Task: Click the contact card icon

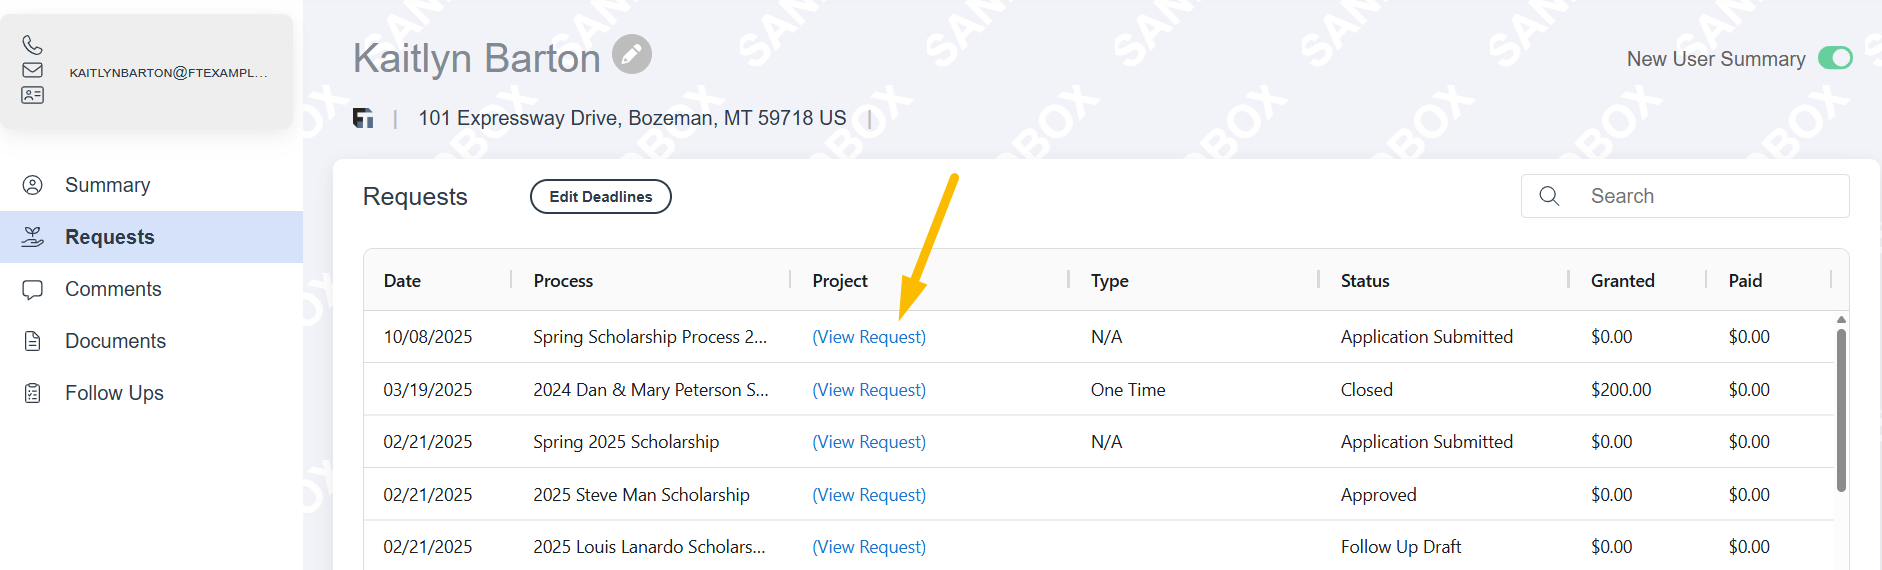Action: pyautogui.click(x=32, y=95)
